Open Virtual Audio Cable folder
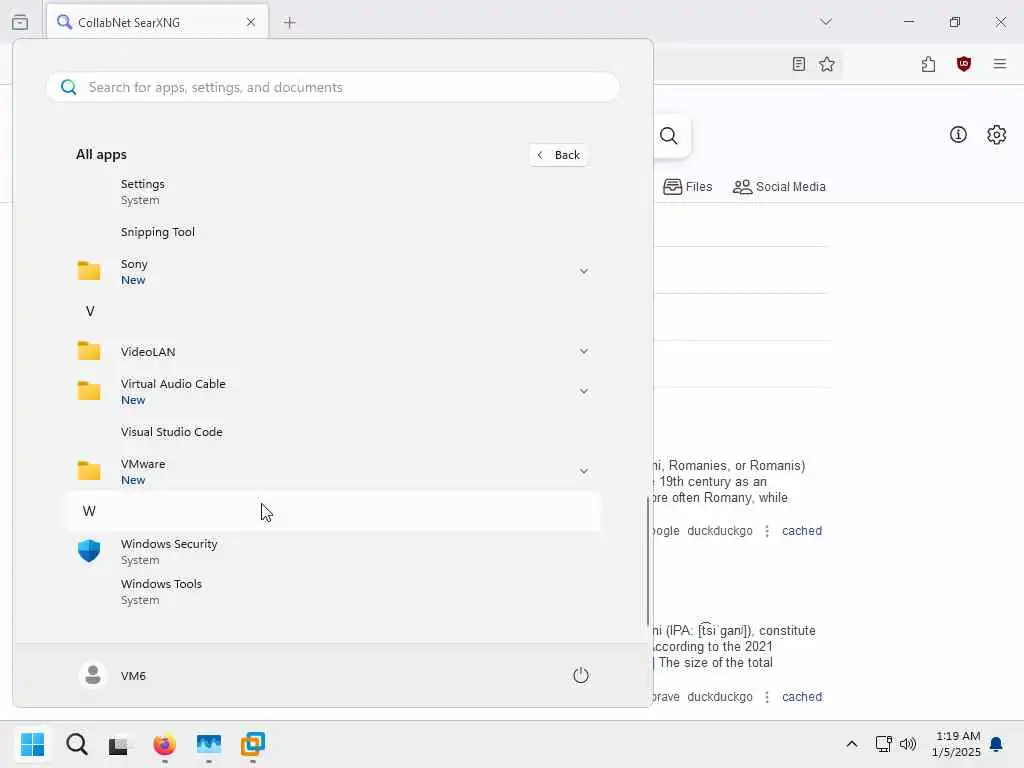The image size is (1024, 768). pos(333,391)
